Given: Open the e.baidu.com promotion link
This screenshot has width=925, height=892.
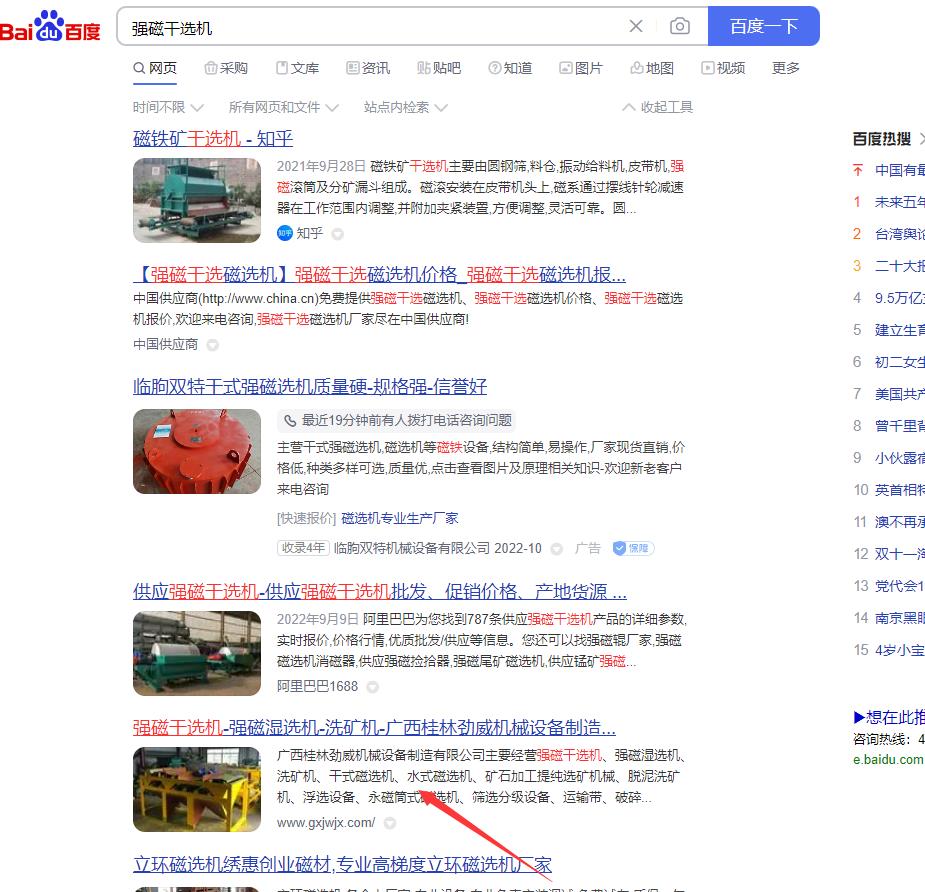Looking at the screenshot, I should click(888, 760).
